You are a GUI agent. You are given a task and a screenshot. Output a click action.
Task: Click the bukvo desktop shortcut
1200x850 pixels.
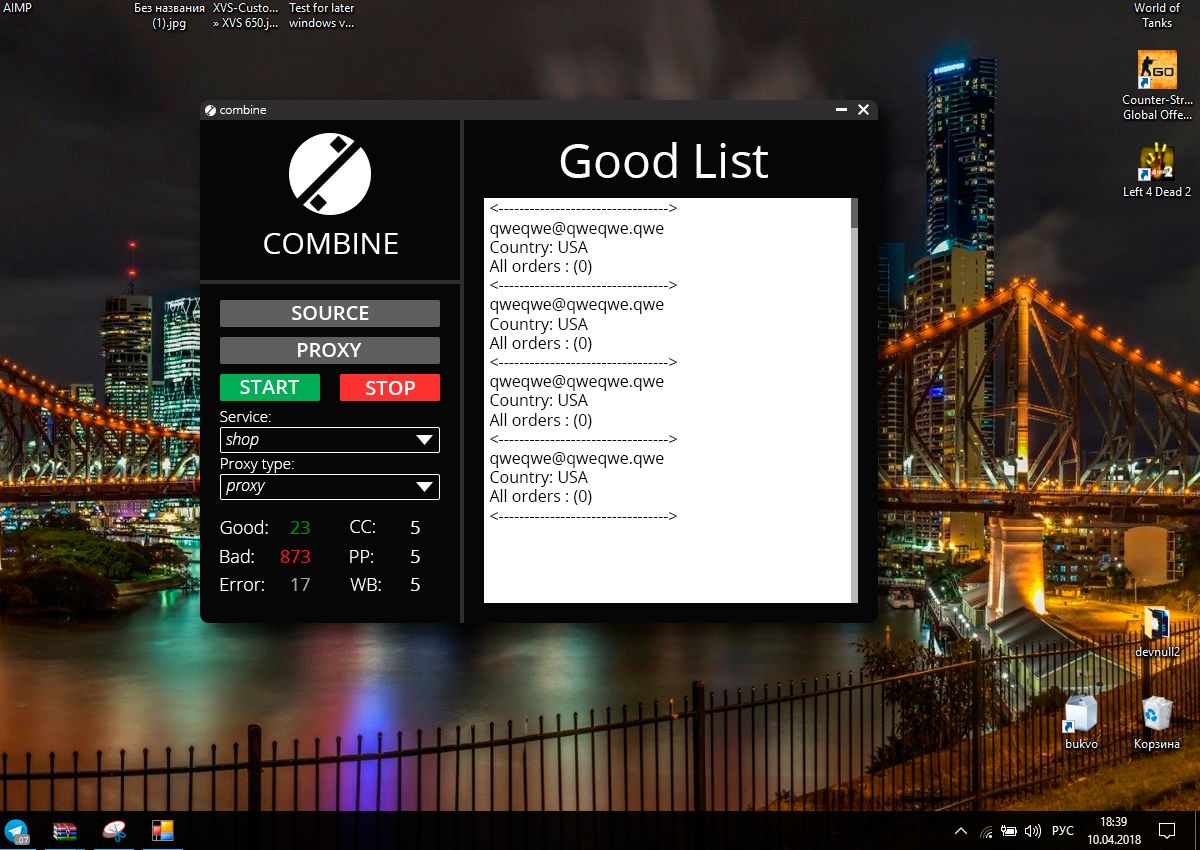point(1081,714)
